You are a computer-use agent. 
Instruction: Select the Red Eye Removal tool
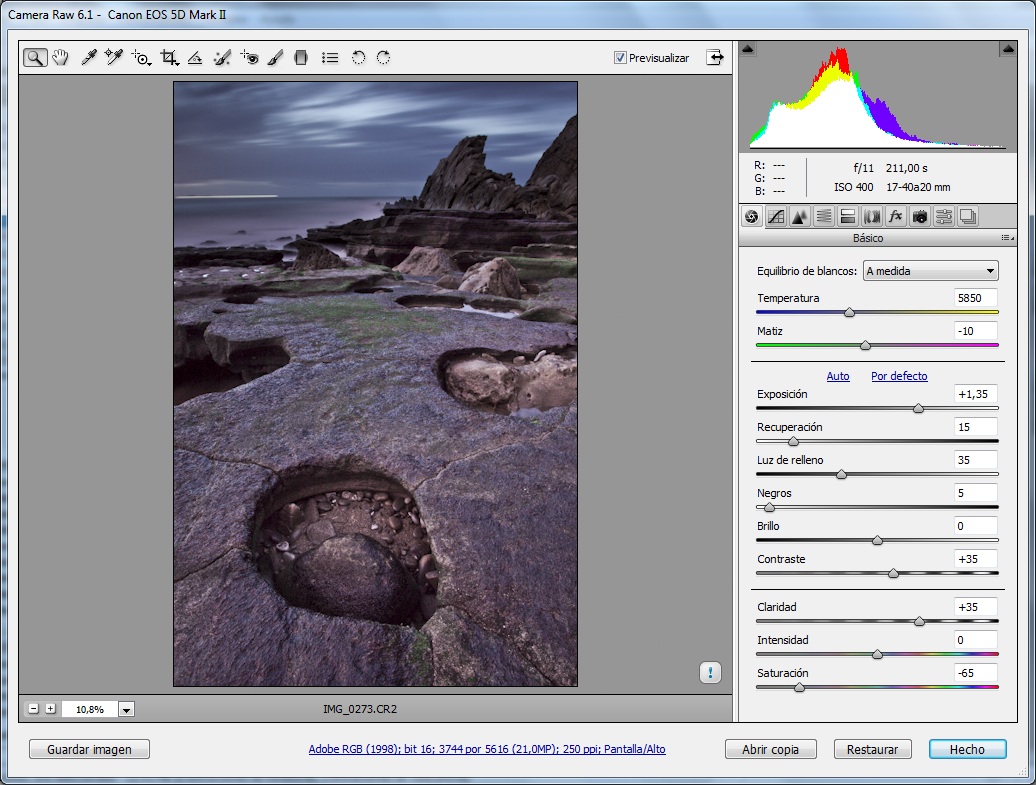(x=249, y=58)
